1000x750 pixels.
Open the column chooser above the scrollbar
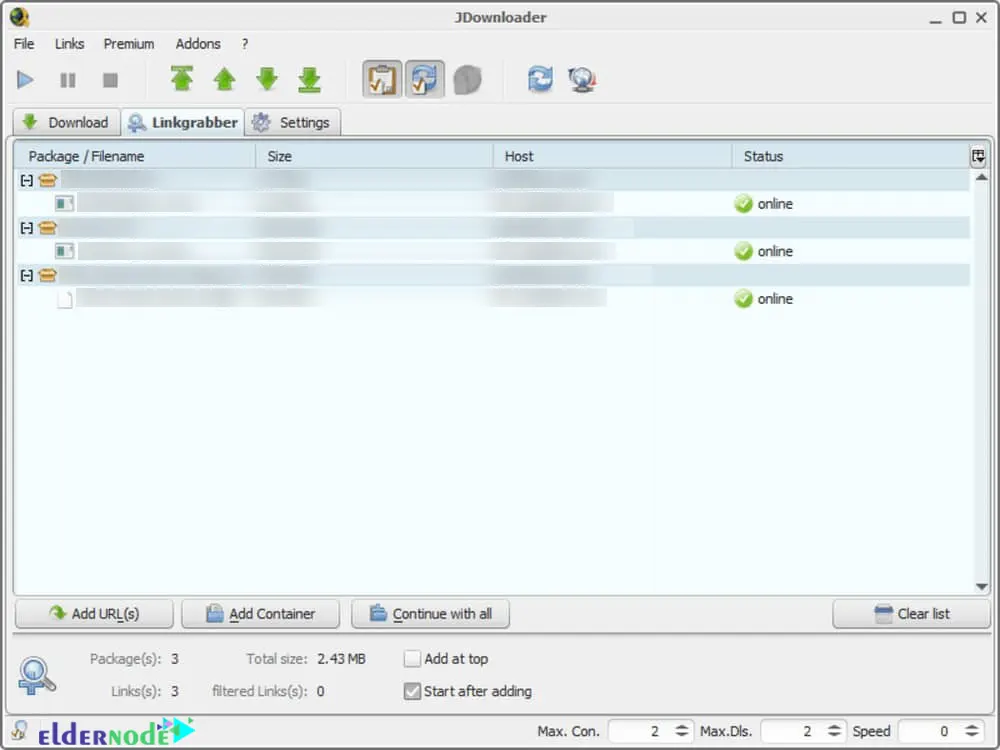tap(979, 156)
